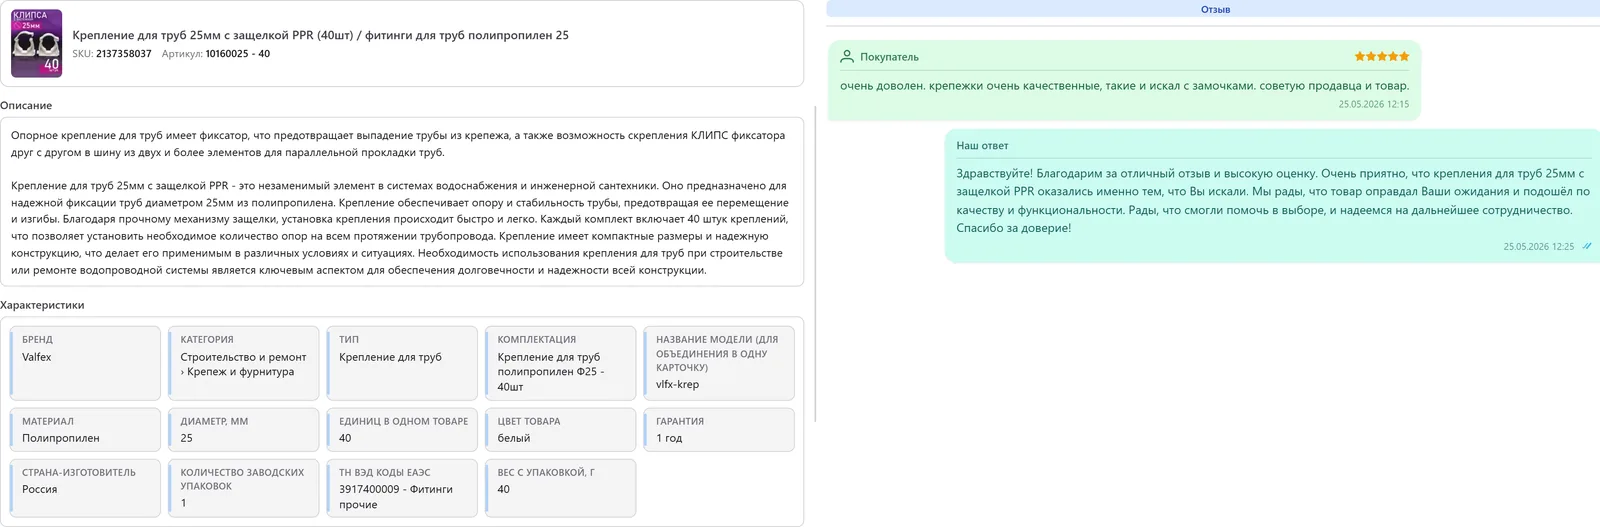Click Страна-изготовитель Россия card
Screen dimensions: 1600x527
85,488
